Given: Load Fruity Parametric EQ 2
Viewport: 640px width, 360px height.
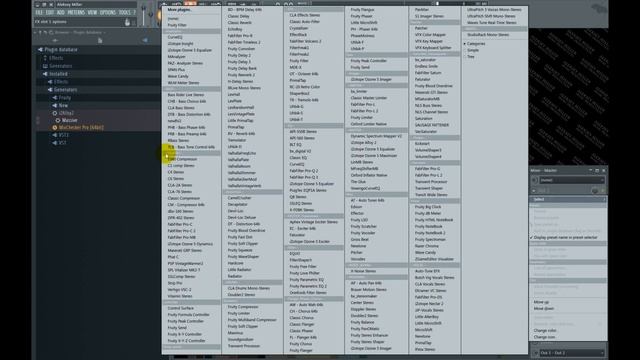Looking at the screenshot, I should [308, 286].
